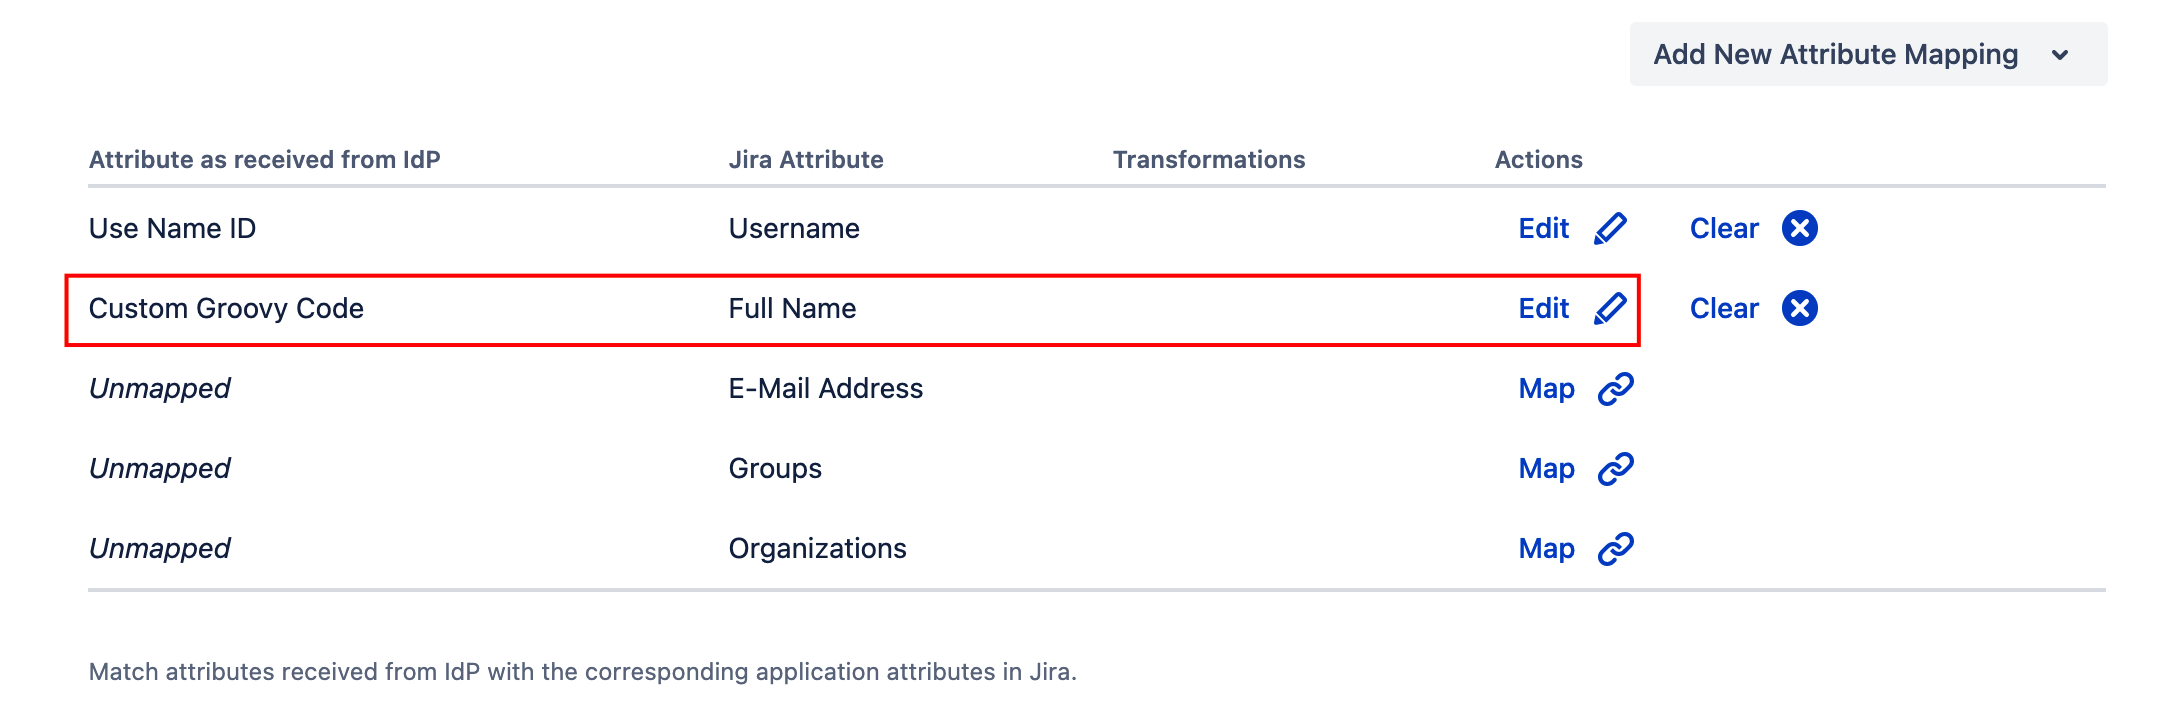Map the Organizations attribute
The width and height of the screenshot is (2180, 706).
1546,549
